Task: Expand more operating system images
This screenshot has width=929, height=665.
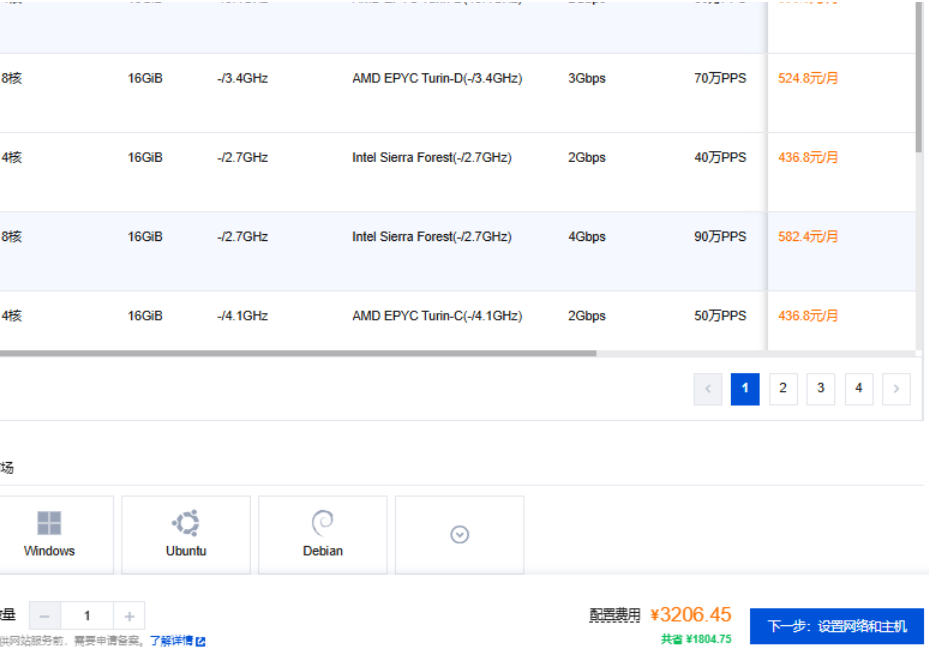Action: tap(459, 535)
